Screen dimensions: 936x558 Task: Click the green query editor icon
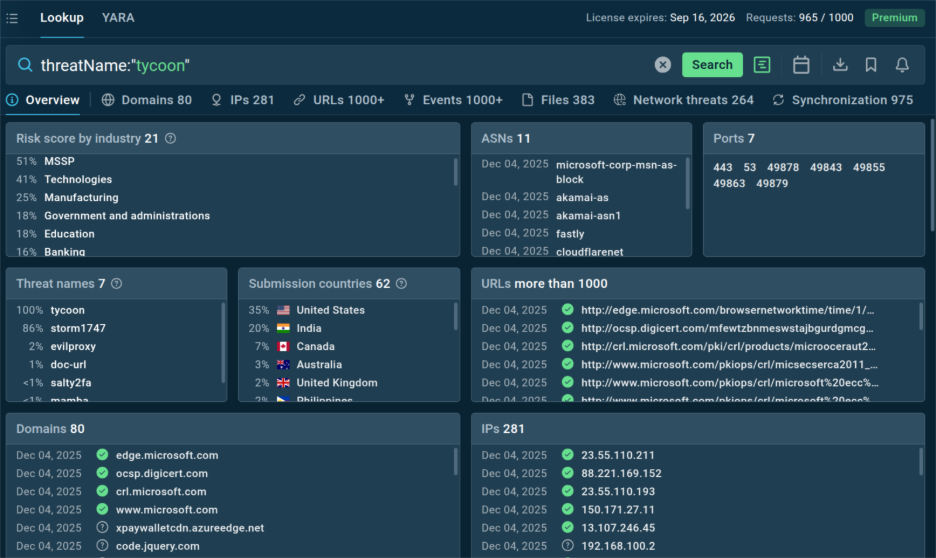[x=762, y=65]
